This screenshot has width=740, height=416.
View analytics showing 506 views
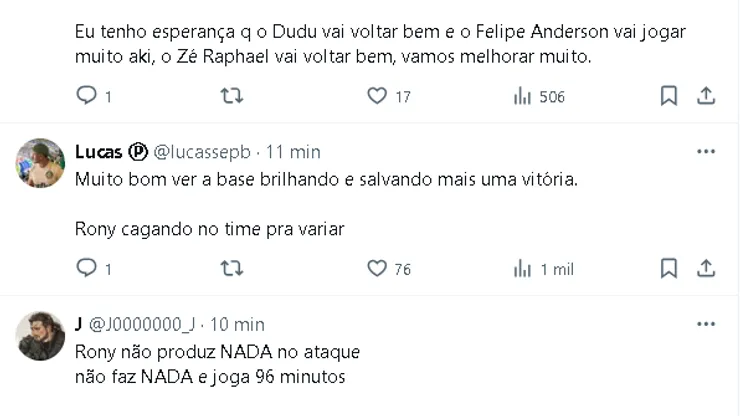[x=522, y=96]
